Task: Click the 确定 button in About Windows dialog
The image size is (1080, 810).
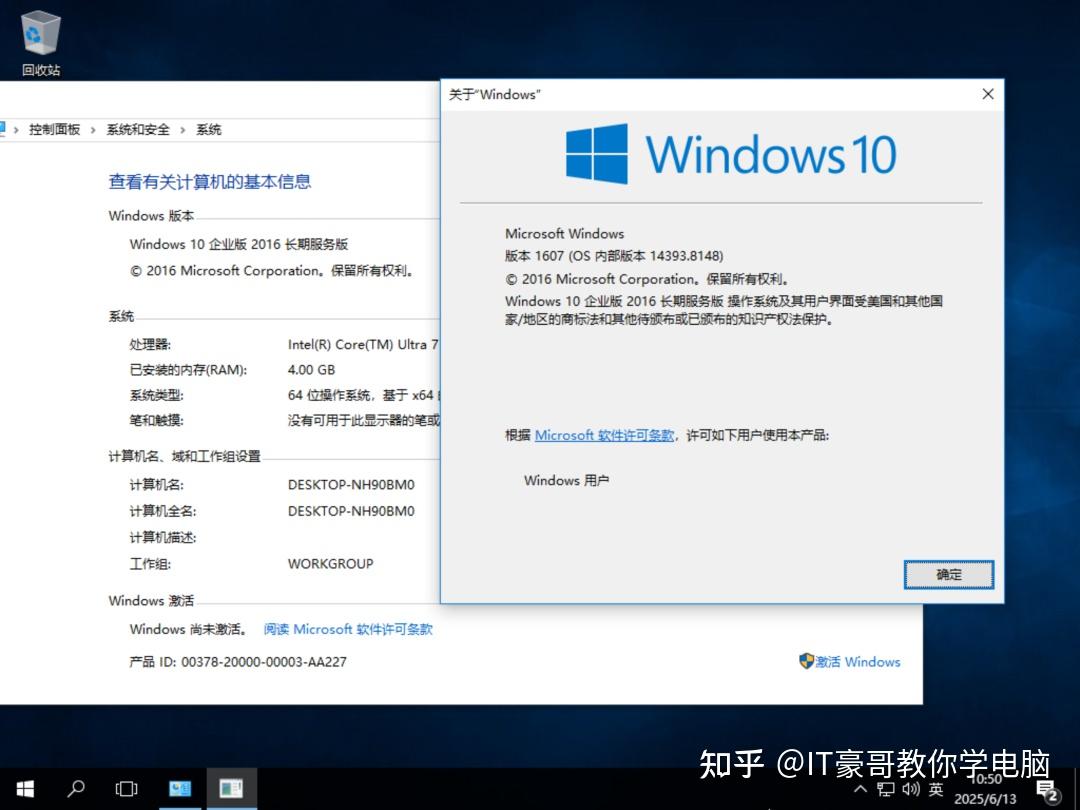Action: coord(947,574)
